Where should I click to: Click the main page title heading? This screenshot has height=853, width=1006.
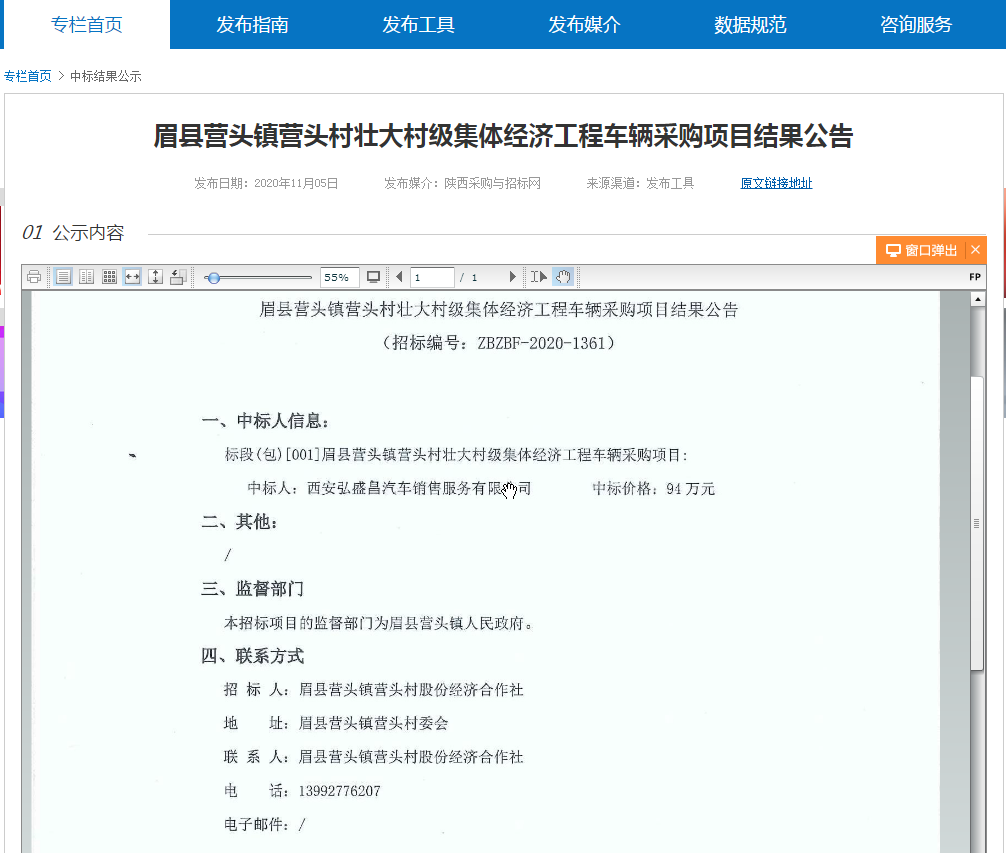pos(503,136)
